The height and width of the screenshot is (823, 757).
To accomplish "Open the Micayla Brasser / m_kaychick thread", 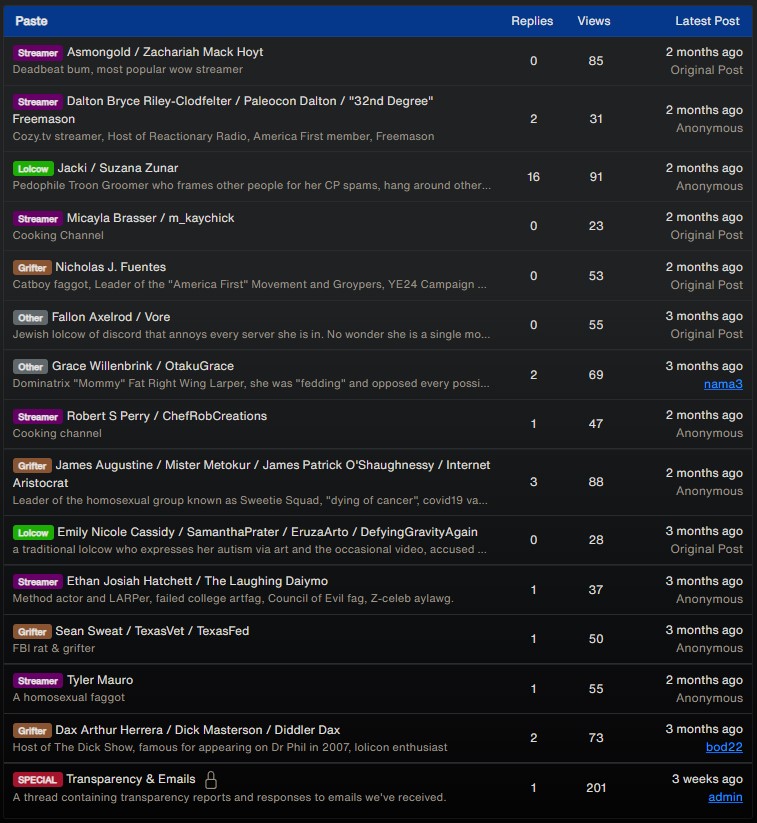I will pos(150,218).
